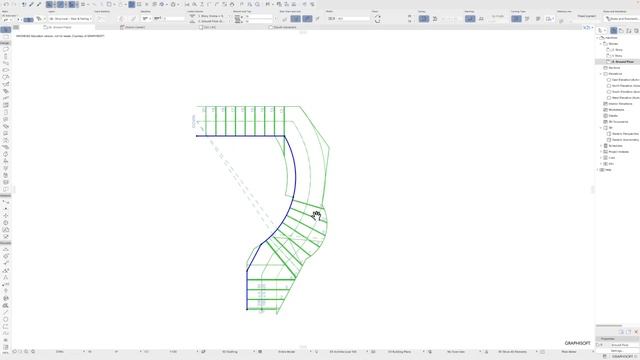
Task: Expand the Lists folder in Navigator
Action: pos(601,158)
